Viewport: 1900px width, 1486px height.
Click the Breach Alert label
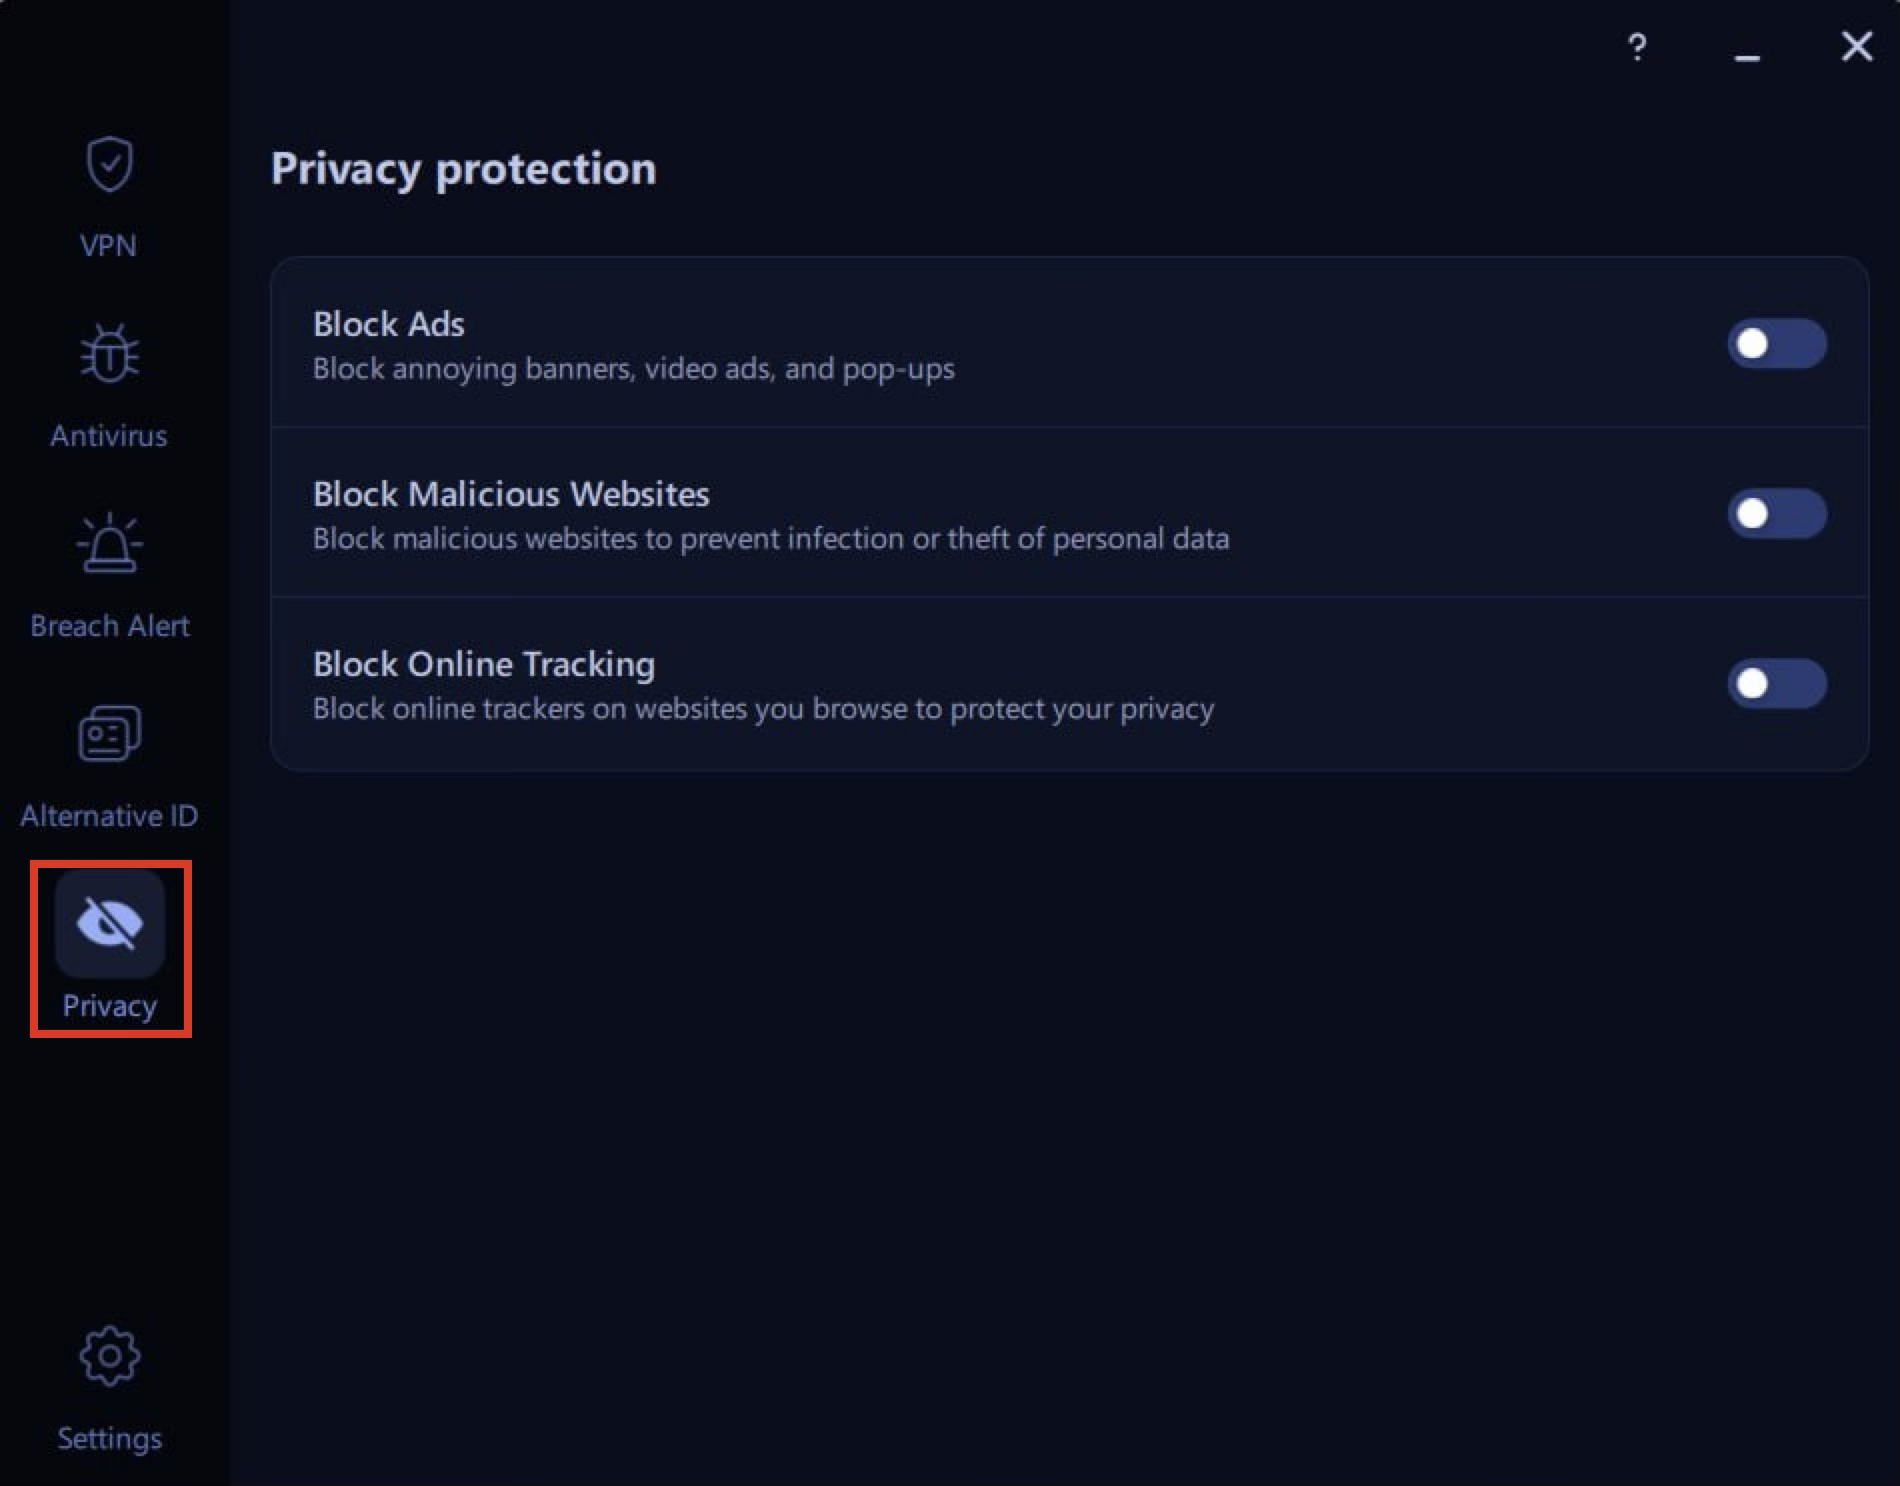[109, 625]
